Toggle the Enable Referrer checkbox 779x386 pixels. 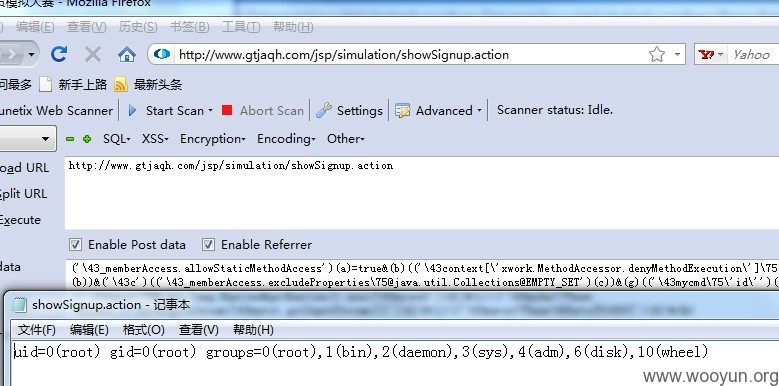[x=208, y=244]
